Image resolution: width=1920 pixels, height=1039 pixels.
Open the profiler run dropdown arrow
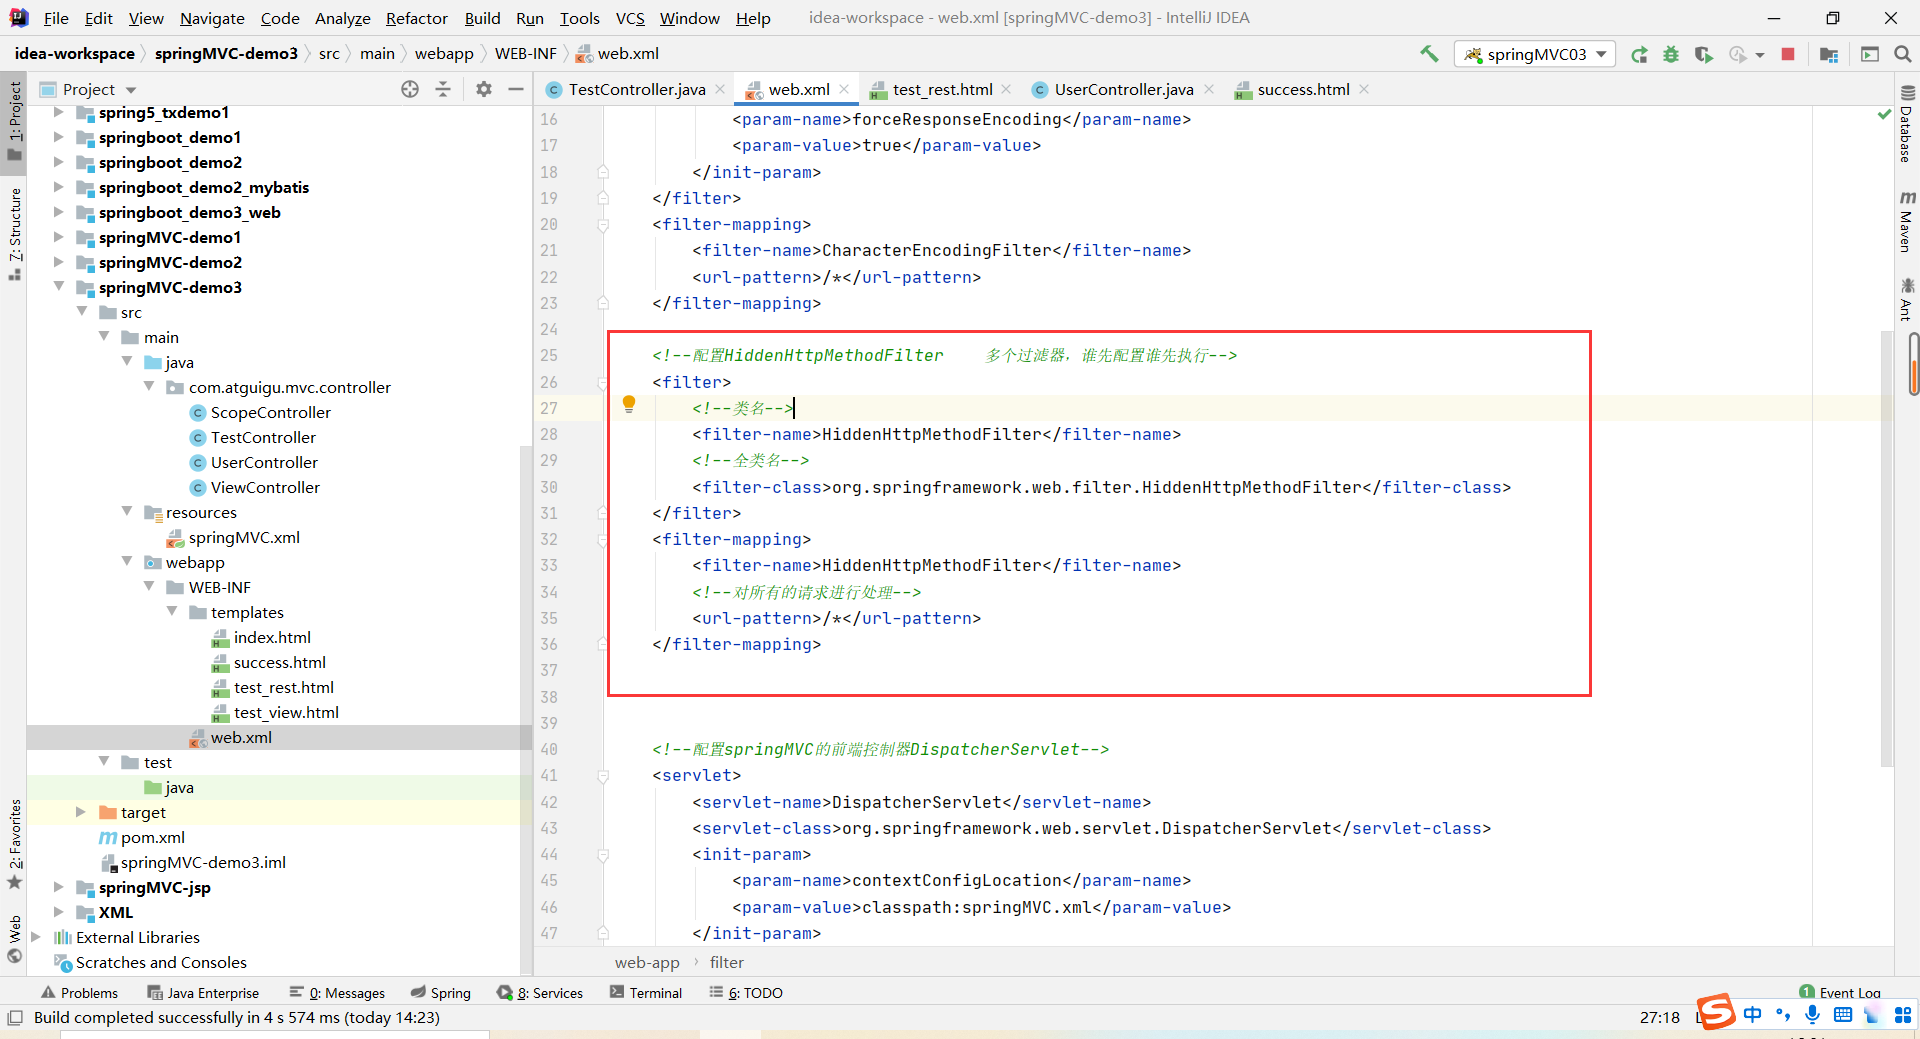coord(1760,55)
